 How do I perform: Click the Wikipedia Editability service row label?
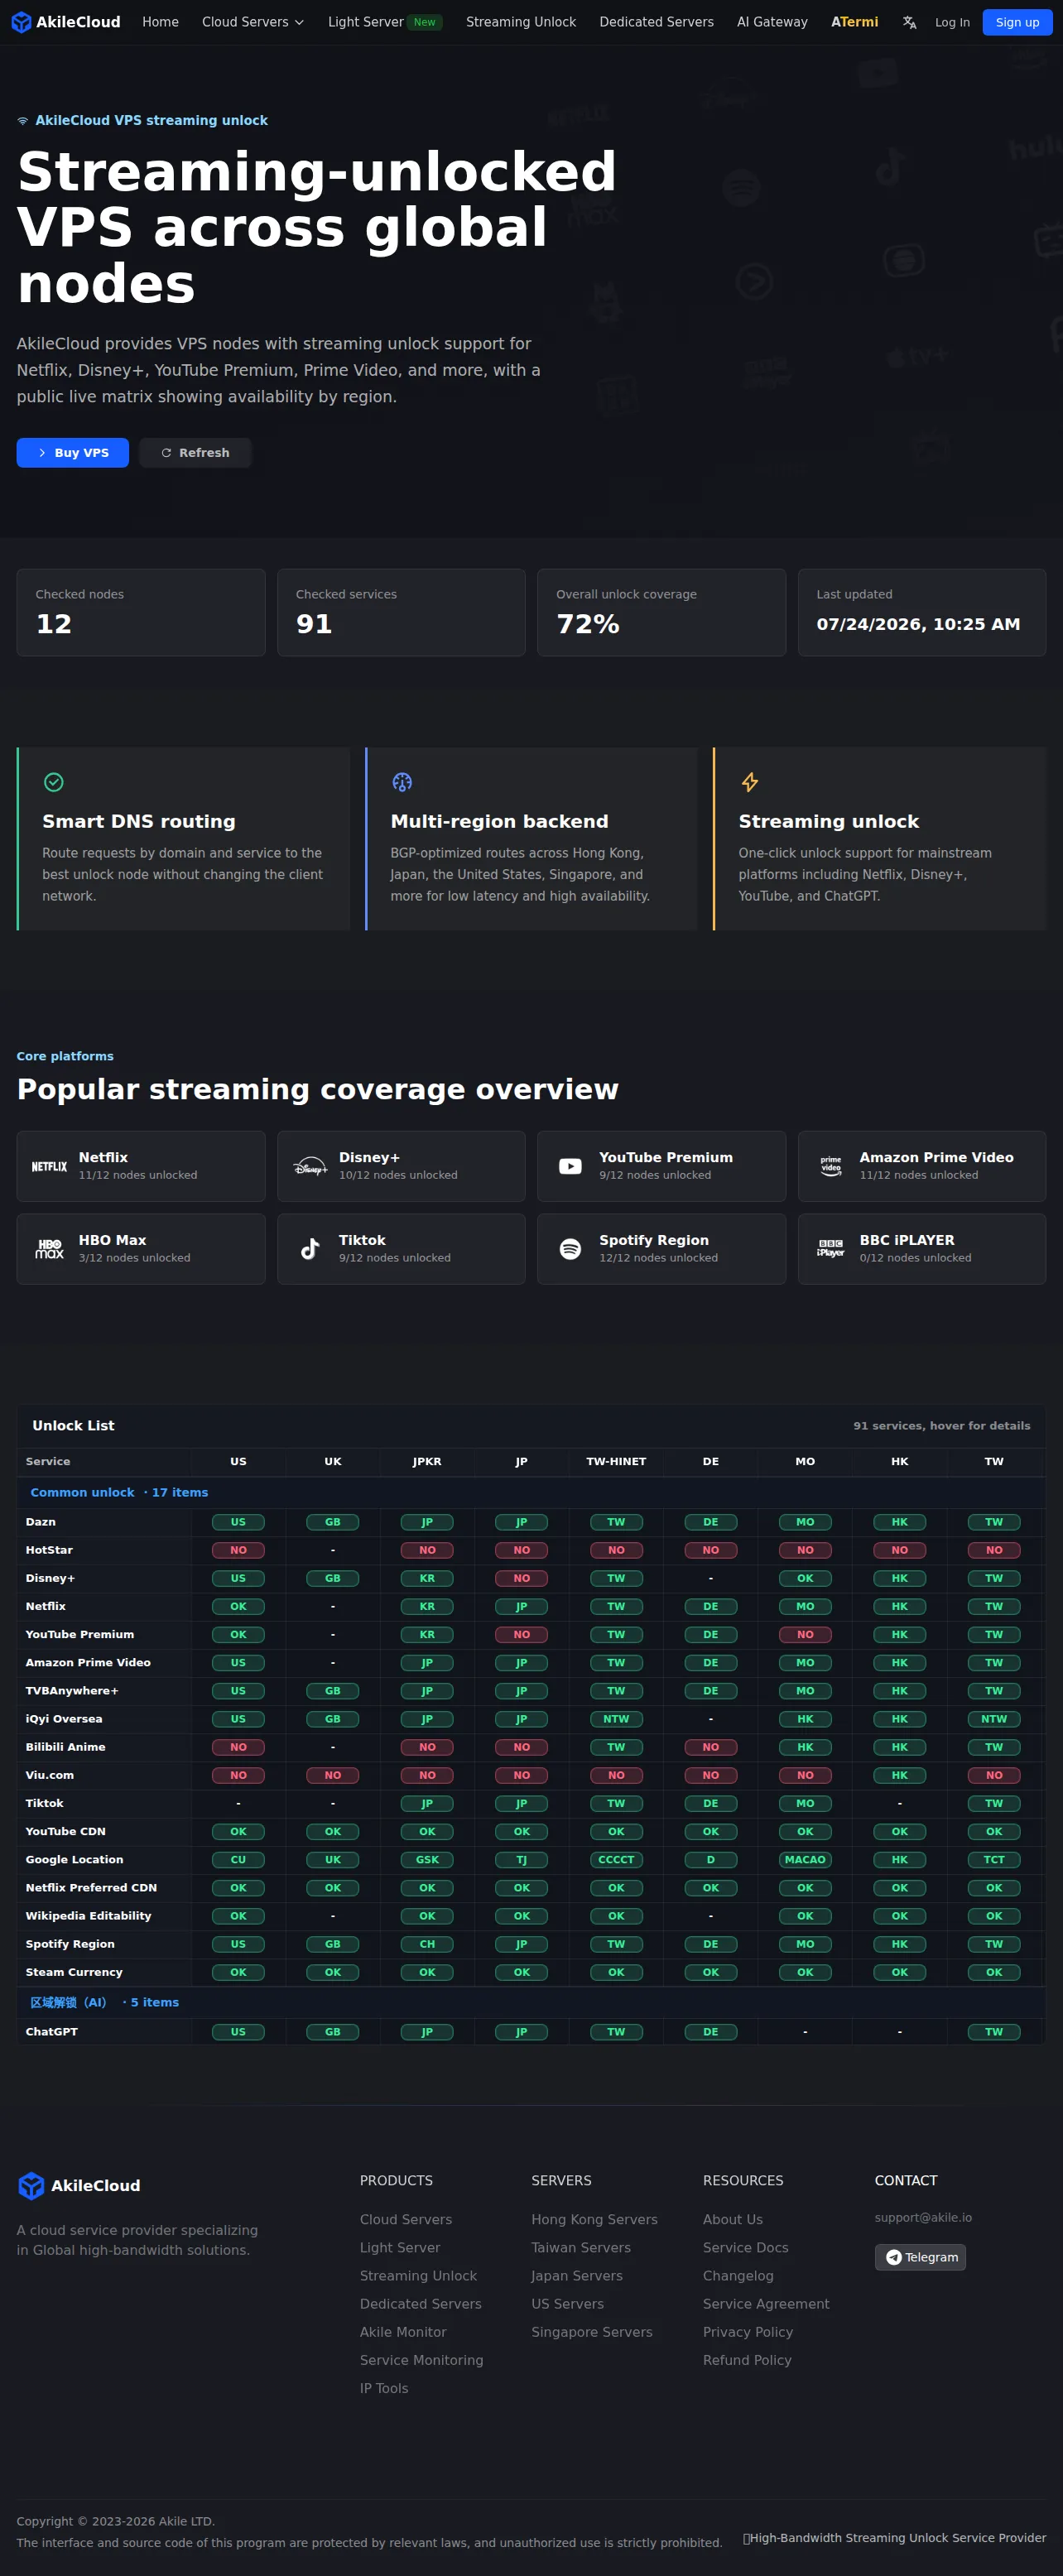pyautogui.click(x=88, y=1916)
